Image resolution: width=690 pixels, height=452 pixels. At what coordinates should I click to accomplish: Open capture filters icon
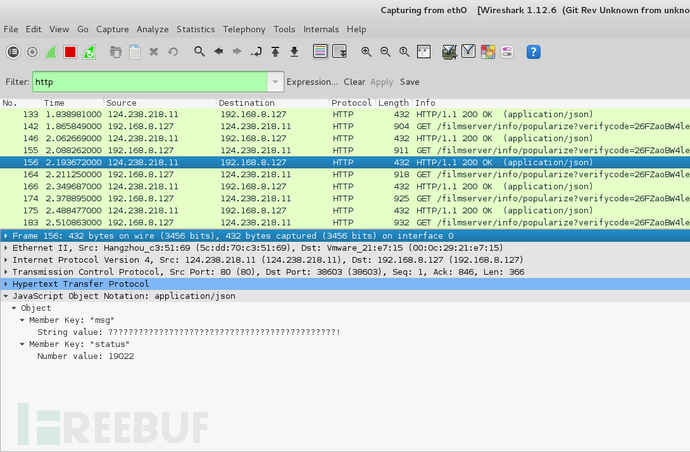coord(449,52)
